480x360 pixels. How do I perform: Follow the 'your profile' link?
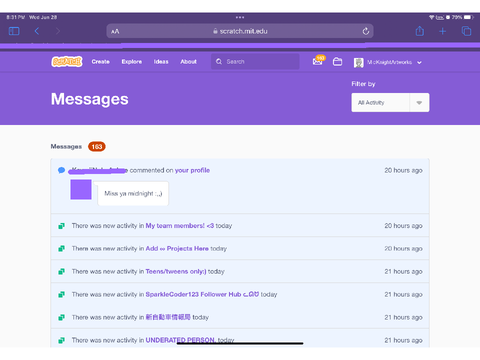(x=192, y=170)
